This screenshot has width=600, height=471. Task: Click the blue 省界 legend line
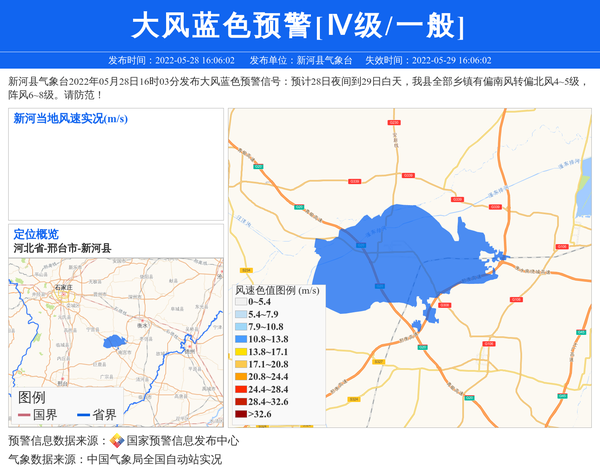(82, 415)
